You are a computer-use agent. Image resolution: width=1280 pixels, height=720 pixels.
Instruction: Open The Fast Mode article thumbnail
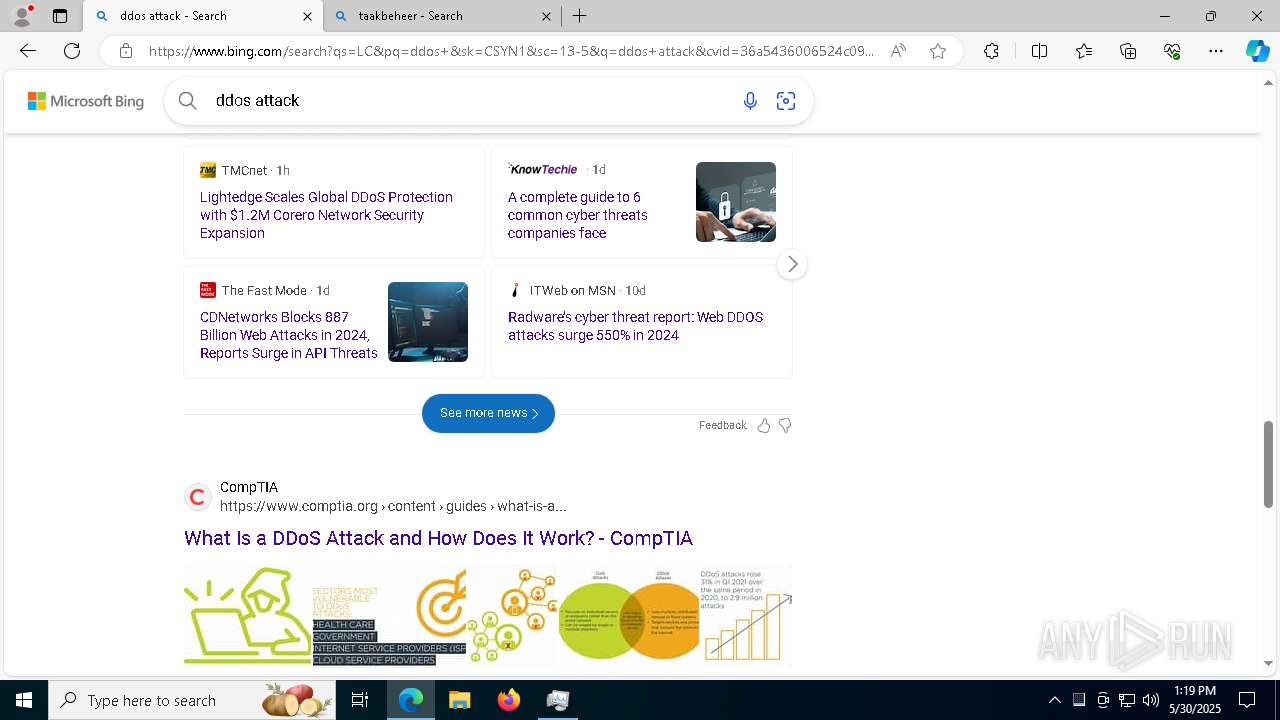coord(428,322)
